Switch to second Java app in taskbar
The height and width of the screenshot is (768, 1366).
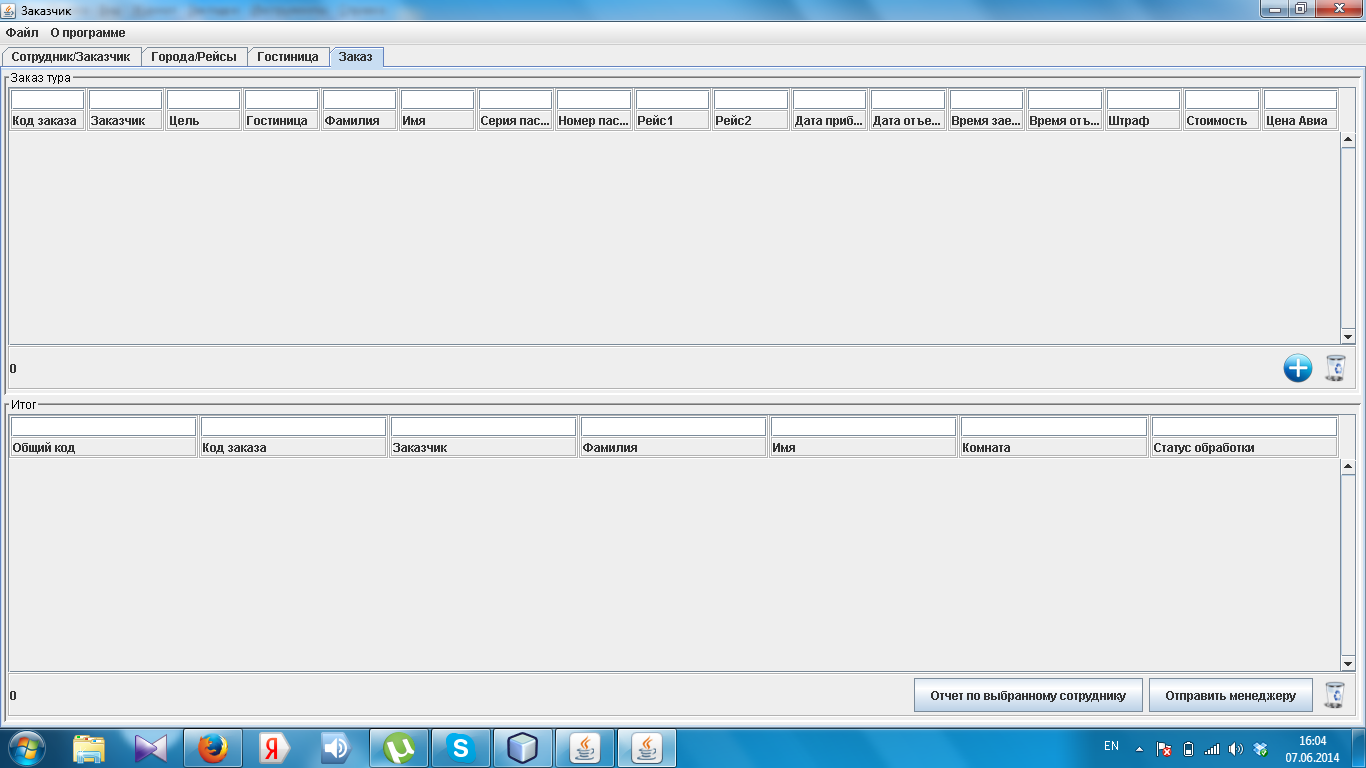647,748
